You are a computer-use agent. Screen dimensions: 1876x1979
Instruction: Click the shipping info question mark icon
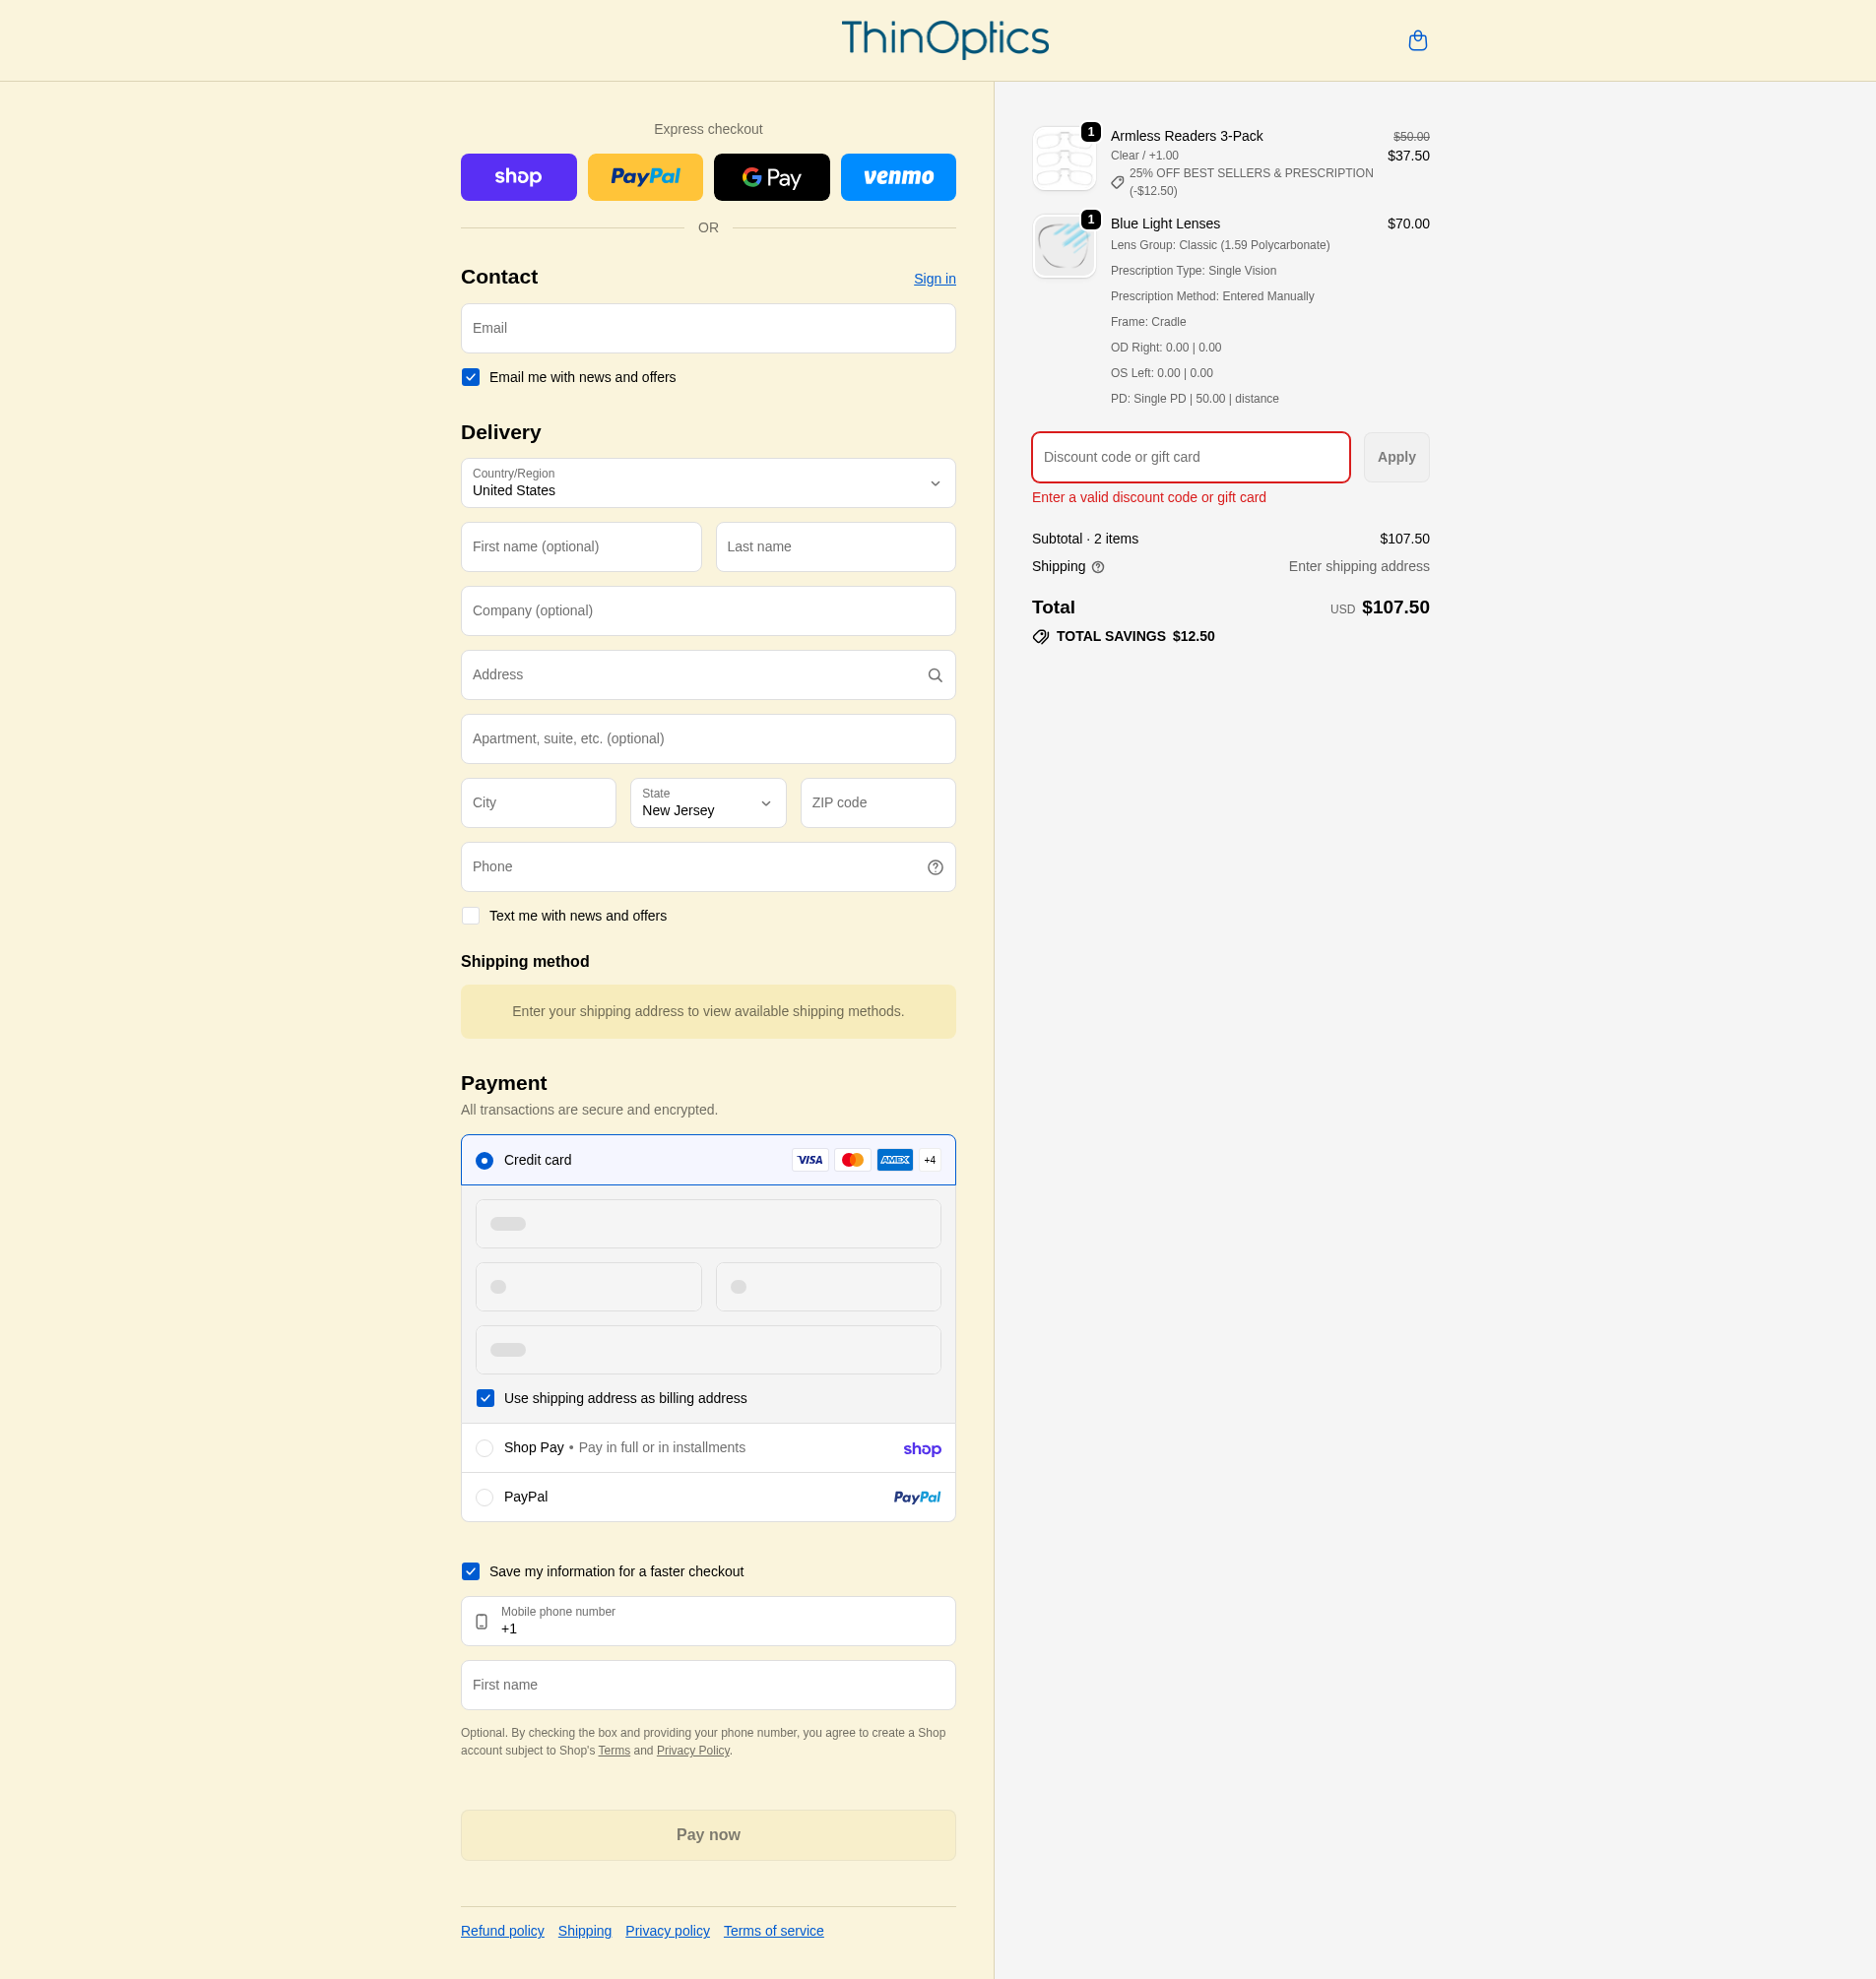point(1098,567)
